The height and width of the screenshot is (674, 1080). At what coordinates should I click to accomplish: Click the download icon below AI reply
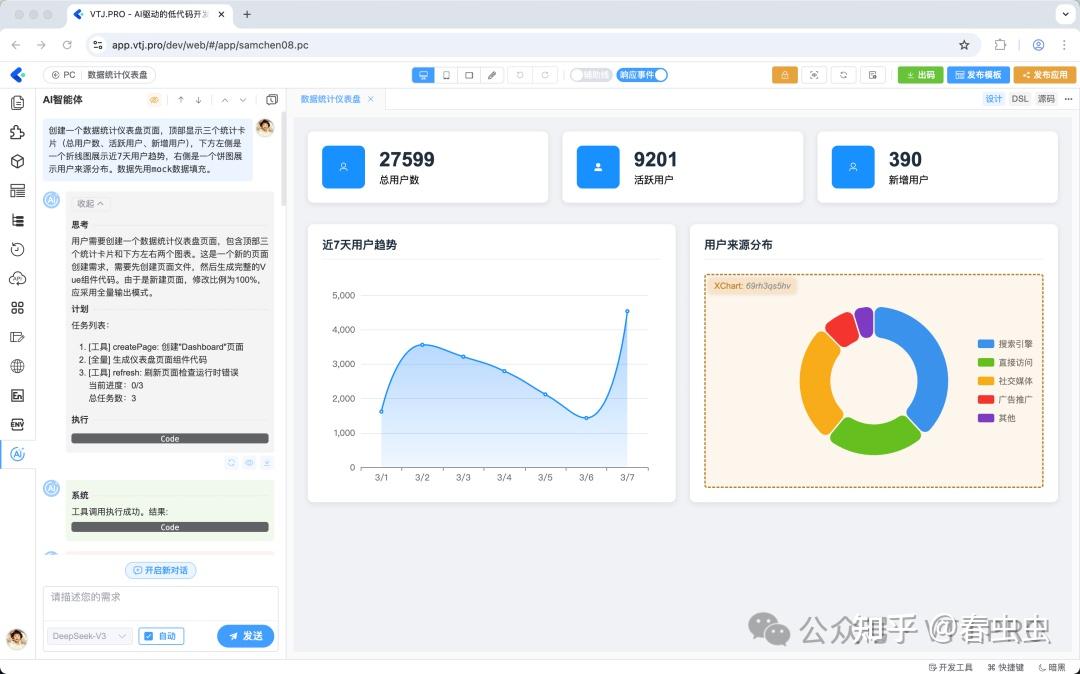coord(267,463)
